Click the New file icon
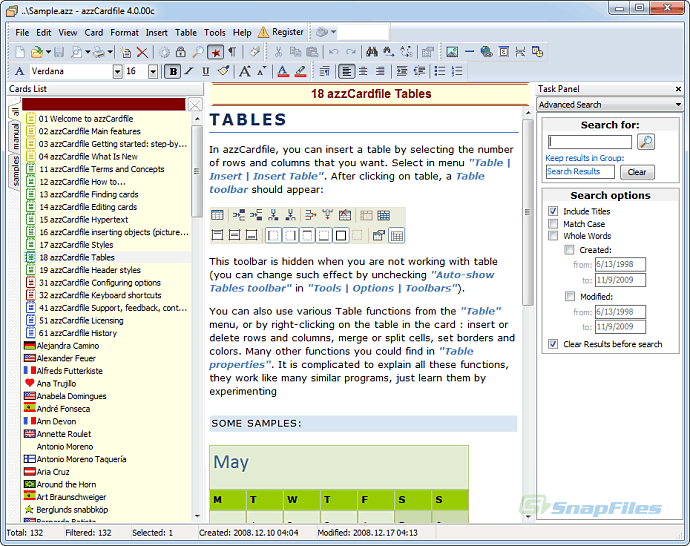The width and height of the screenshot is (690, 546). pyautogui.click(x=20, y=52)
